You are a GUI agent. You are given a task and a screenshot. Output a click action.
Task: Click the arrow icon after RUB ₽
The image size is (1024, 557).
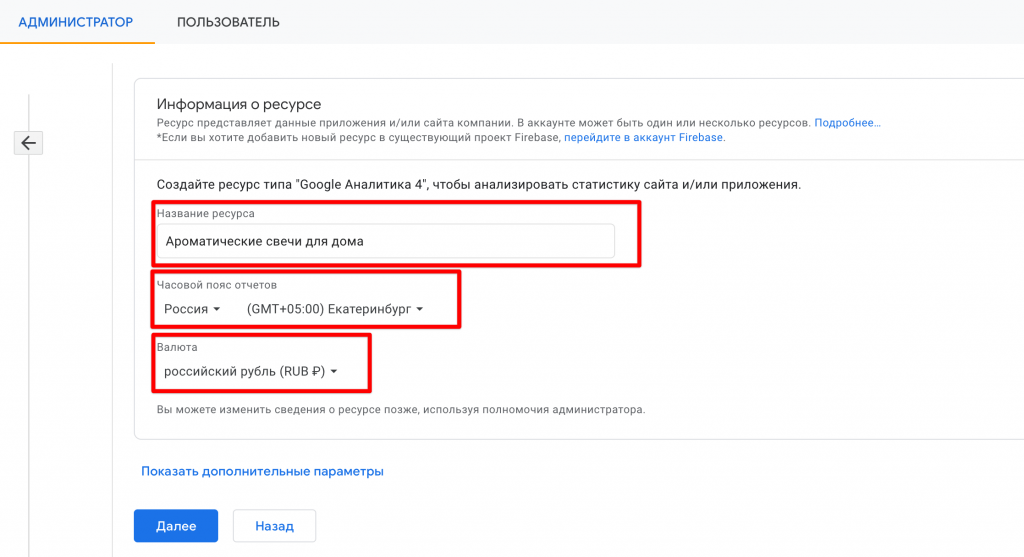(334, 372)
